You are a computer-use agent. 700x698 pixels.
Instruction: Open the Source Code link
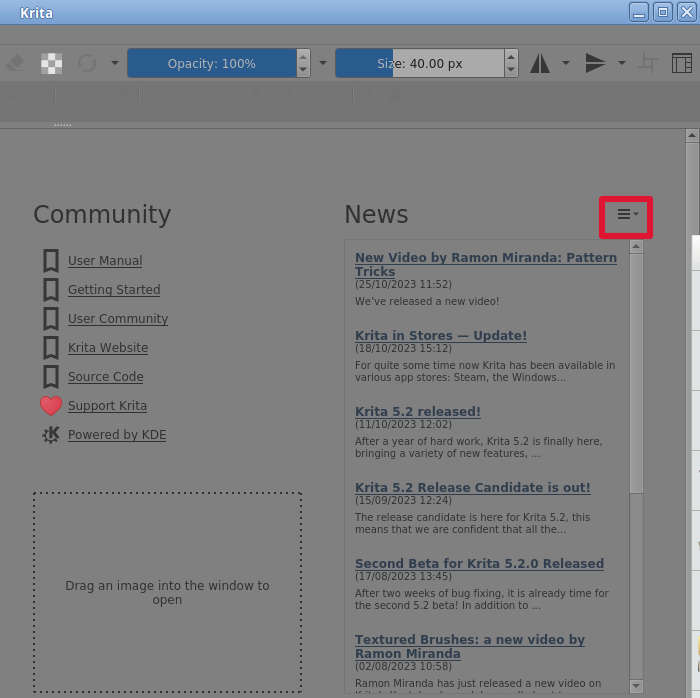pos(106,377)
